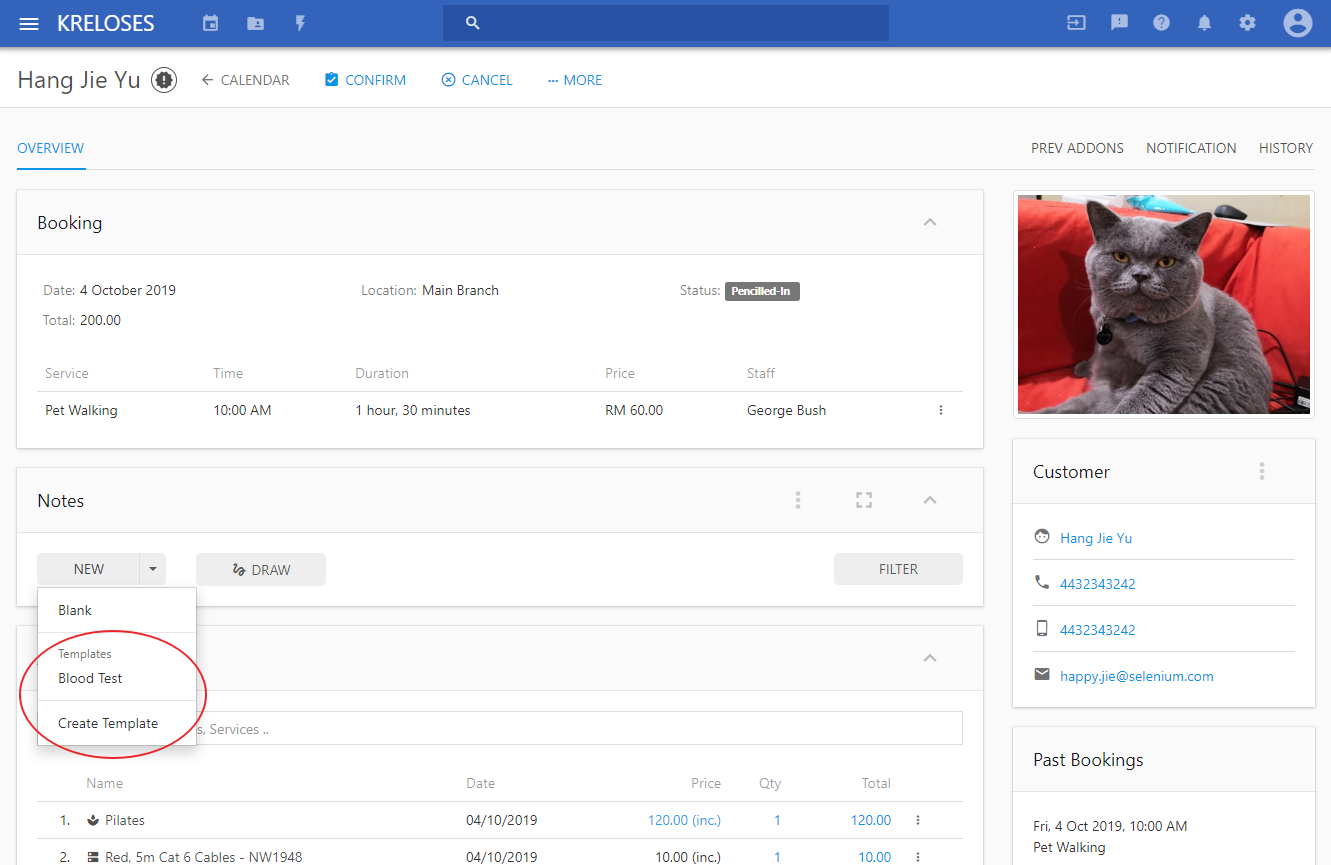The image size is (1331, 865).
Task: Collapse the Notes panel
Action: coord(930,500)
